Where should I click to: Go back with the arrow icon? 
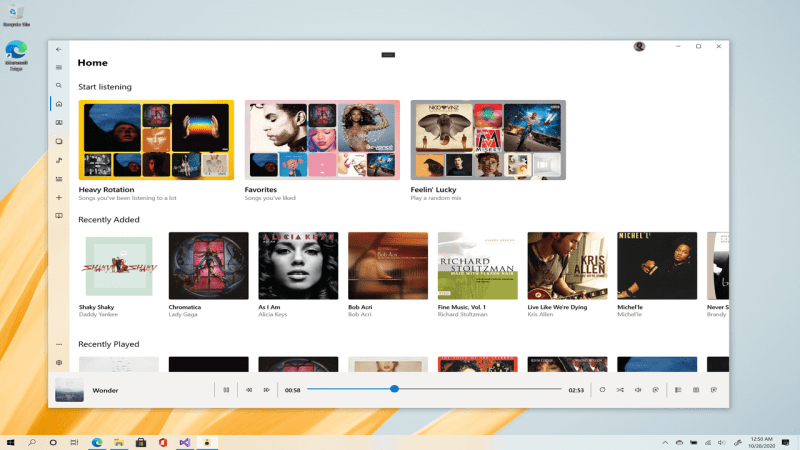tap(59, 49)
